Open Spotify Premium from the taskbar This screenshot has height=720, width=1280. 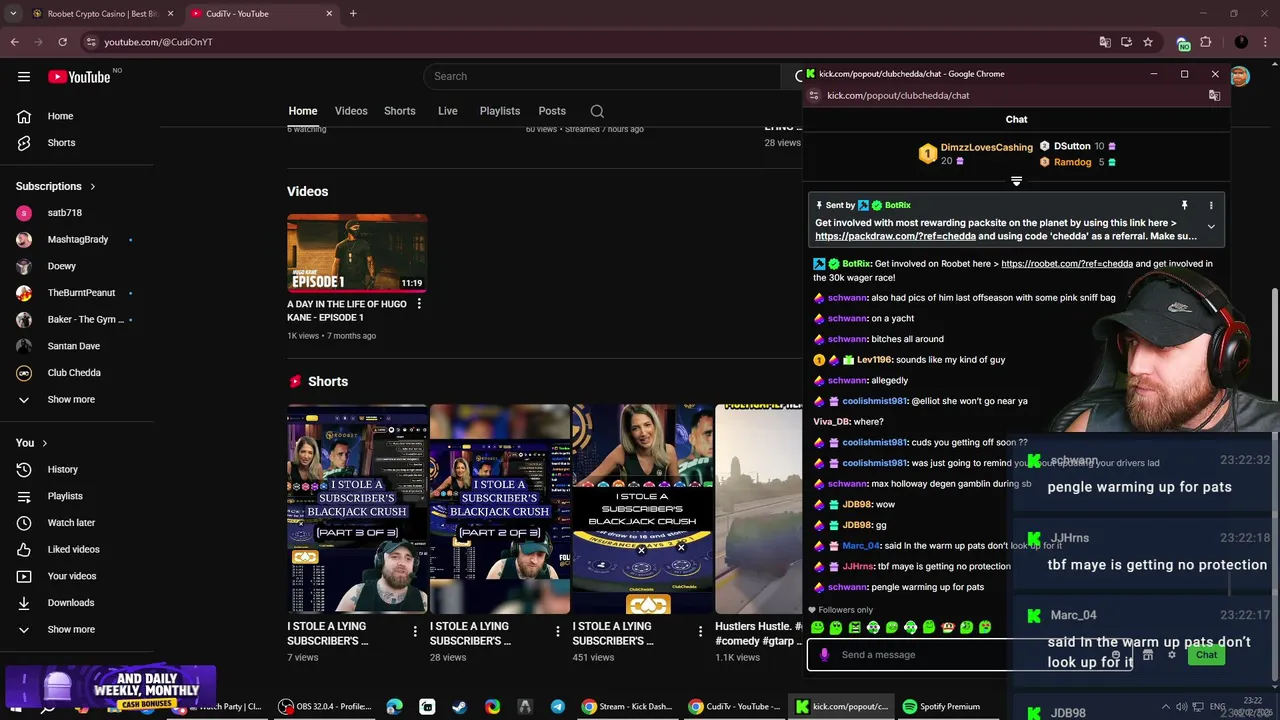point(941,706)
